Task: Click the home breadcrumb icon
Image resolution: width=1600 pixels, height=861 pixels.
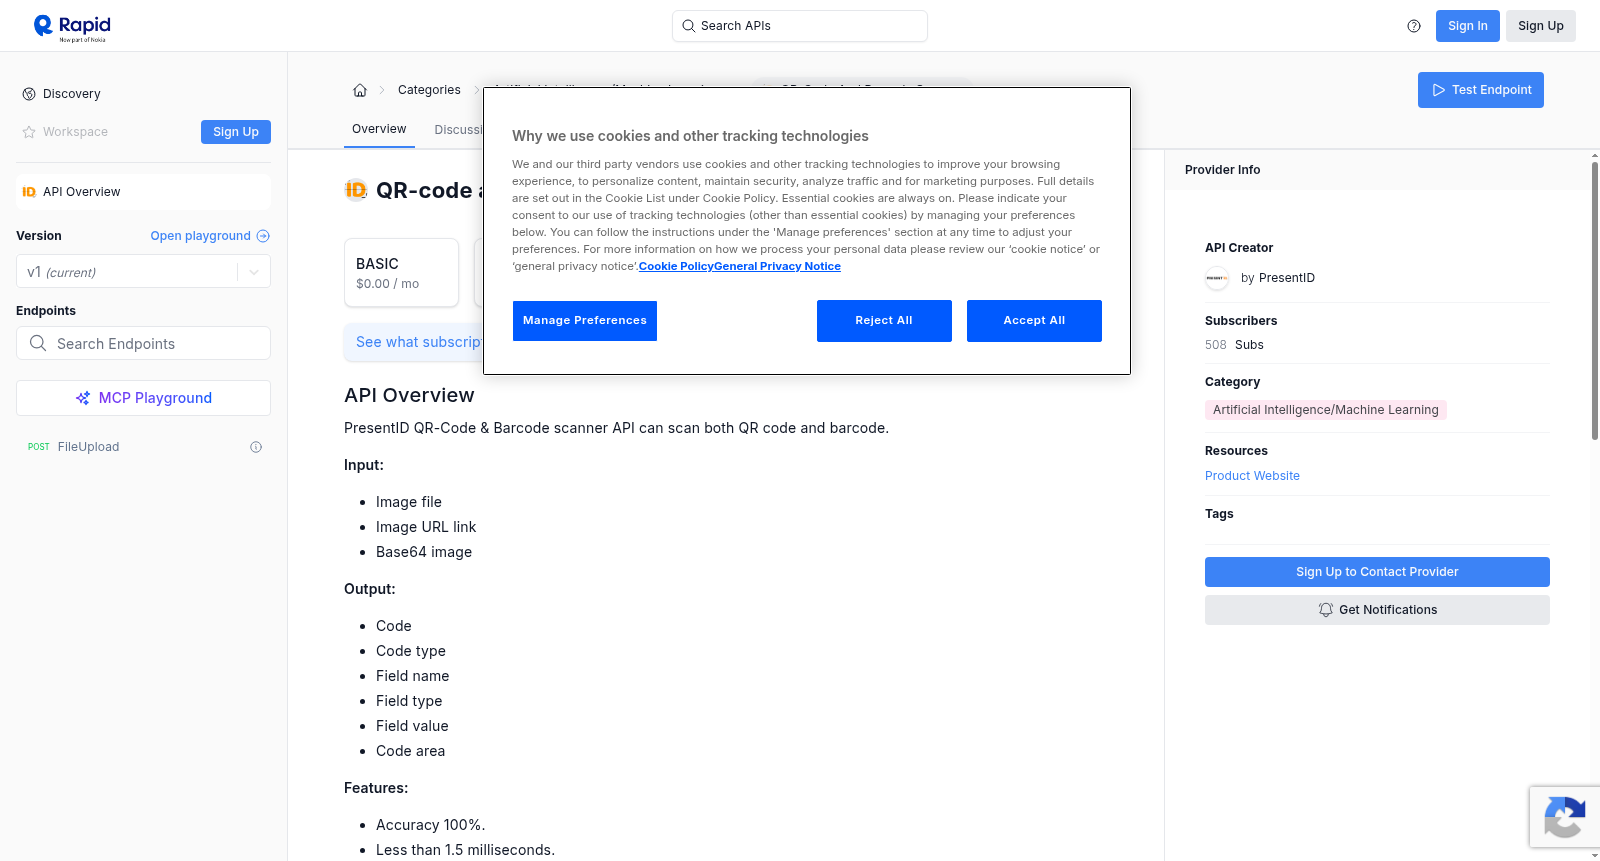Action: (x=360, y=90)
